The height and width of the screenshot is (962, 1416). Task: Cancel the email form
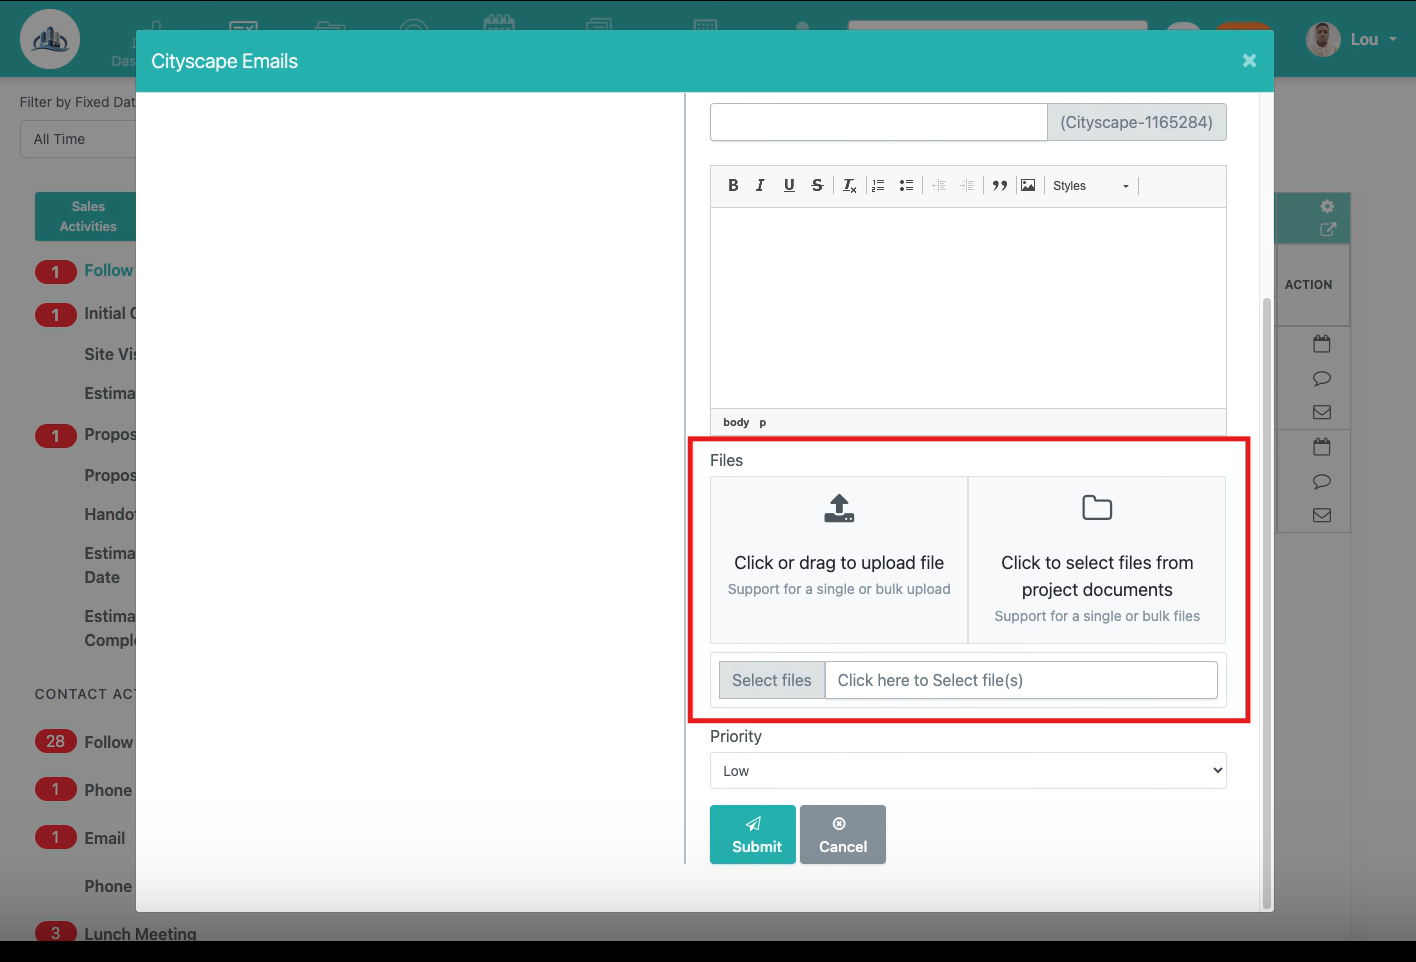pyautogui.click(x=843, y=834)
